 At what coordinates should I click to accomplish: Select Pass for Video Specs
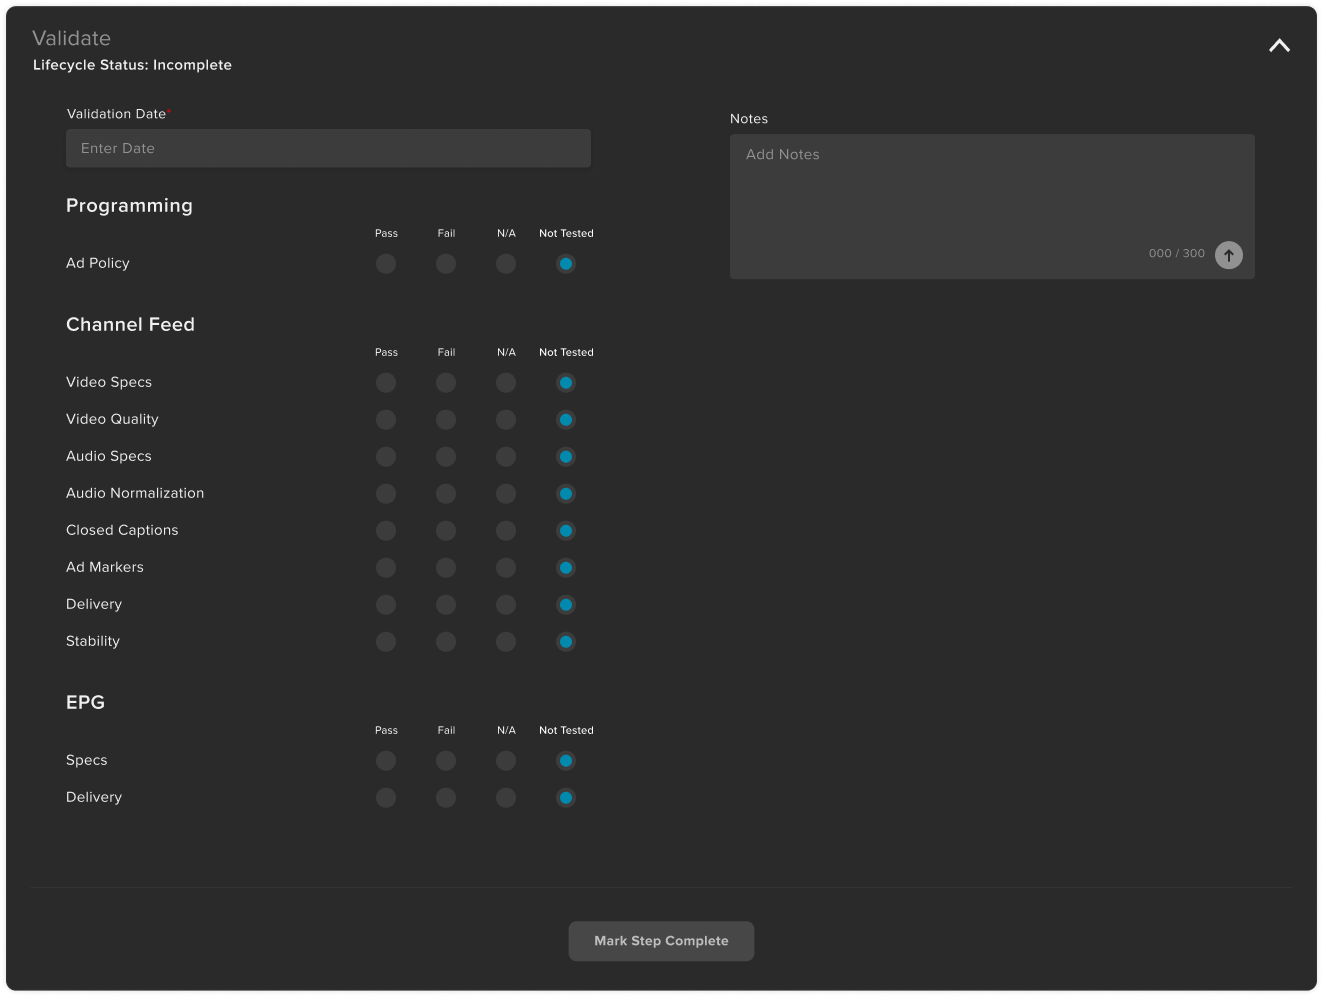(x=386, y=382)
